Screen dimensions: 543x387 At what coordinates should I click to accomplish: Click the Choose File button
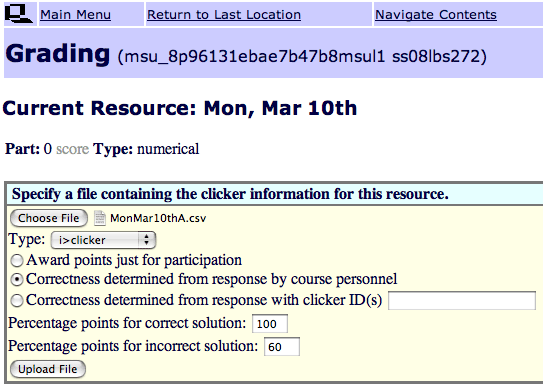click(48, 218)
